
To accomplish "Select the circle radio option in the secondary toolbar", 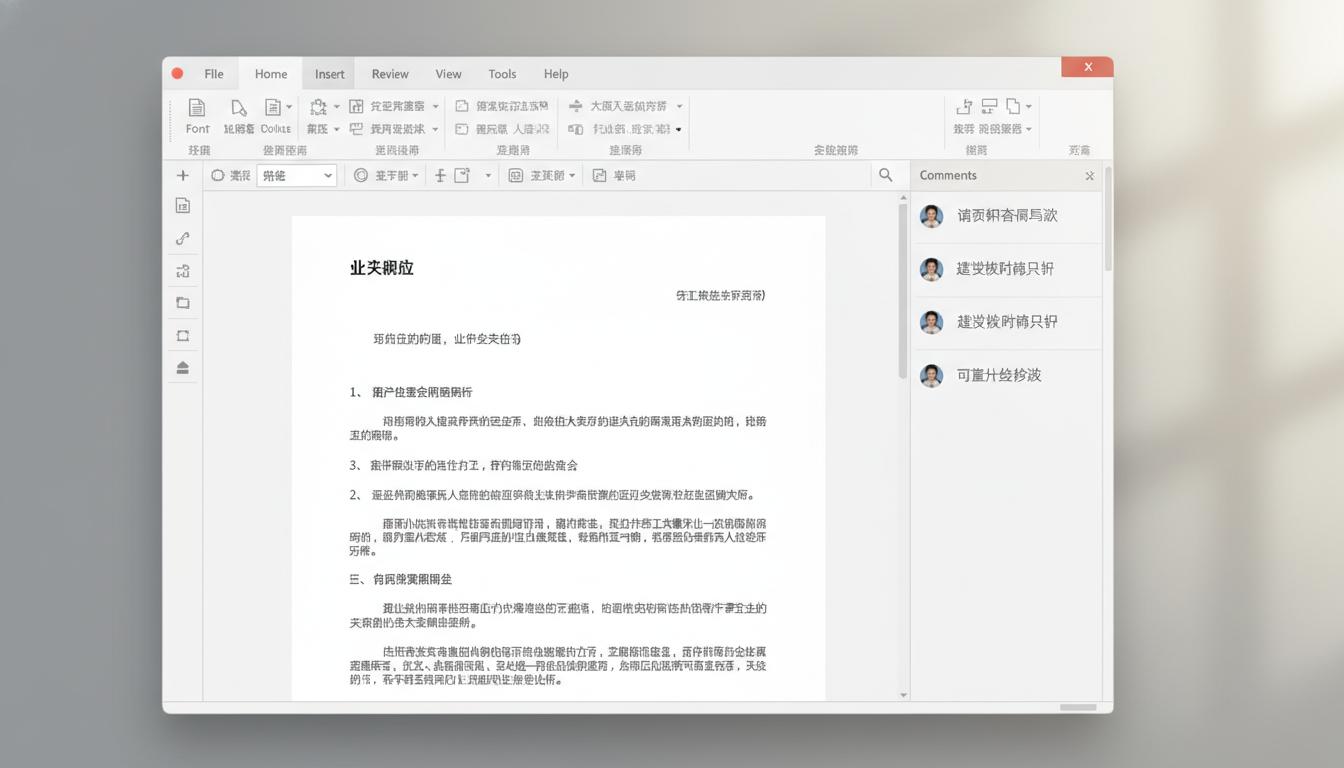I will (218, 175).
